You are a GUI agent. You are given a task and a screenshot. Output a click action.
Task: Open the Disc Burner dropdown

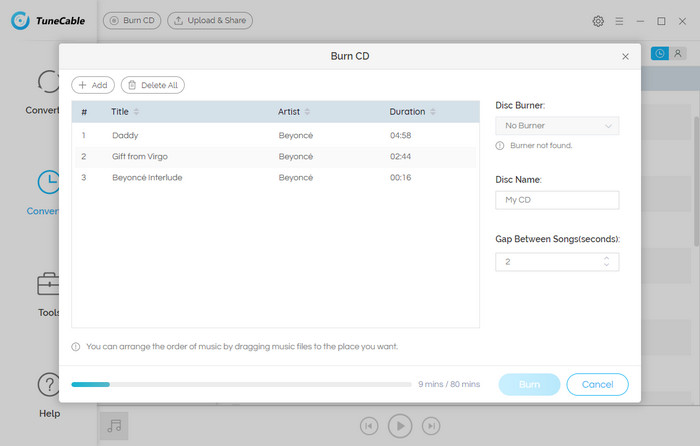point(557,125)
